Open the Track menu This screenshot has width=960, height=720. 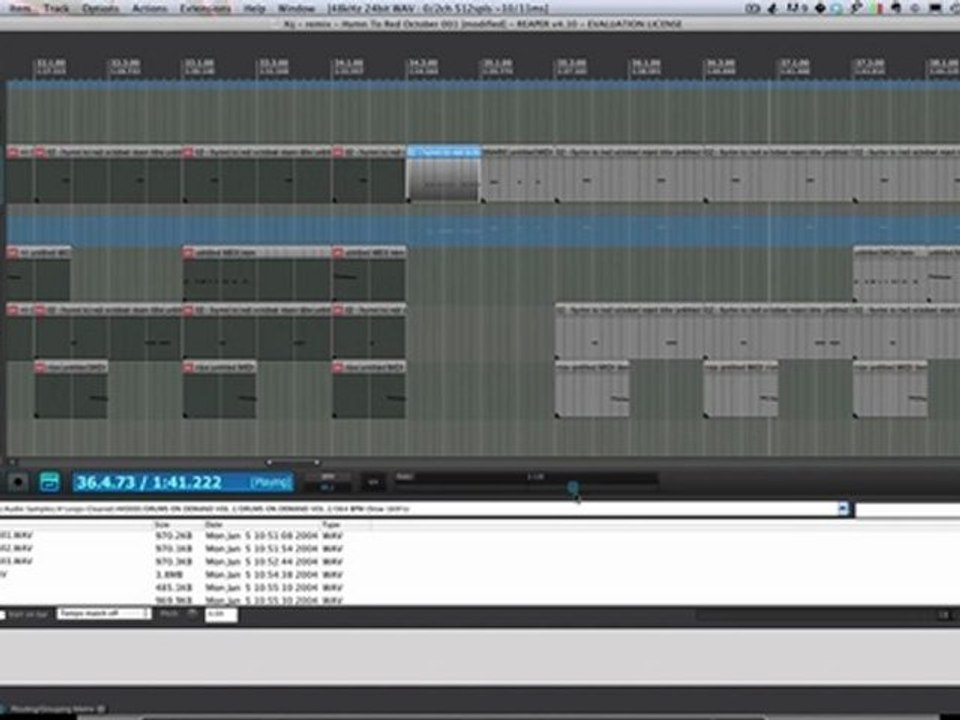pyautogui.click(x=56, y=9)
